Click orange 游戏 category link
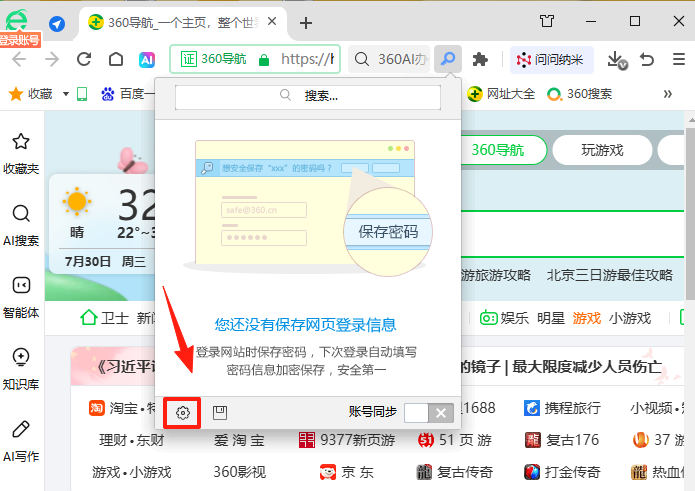 pos(586,318)
